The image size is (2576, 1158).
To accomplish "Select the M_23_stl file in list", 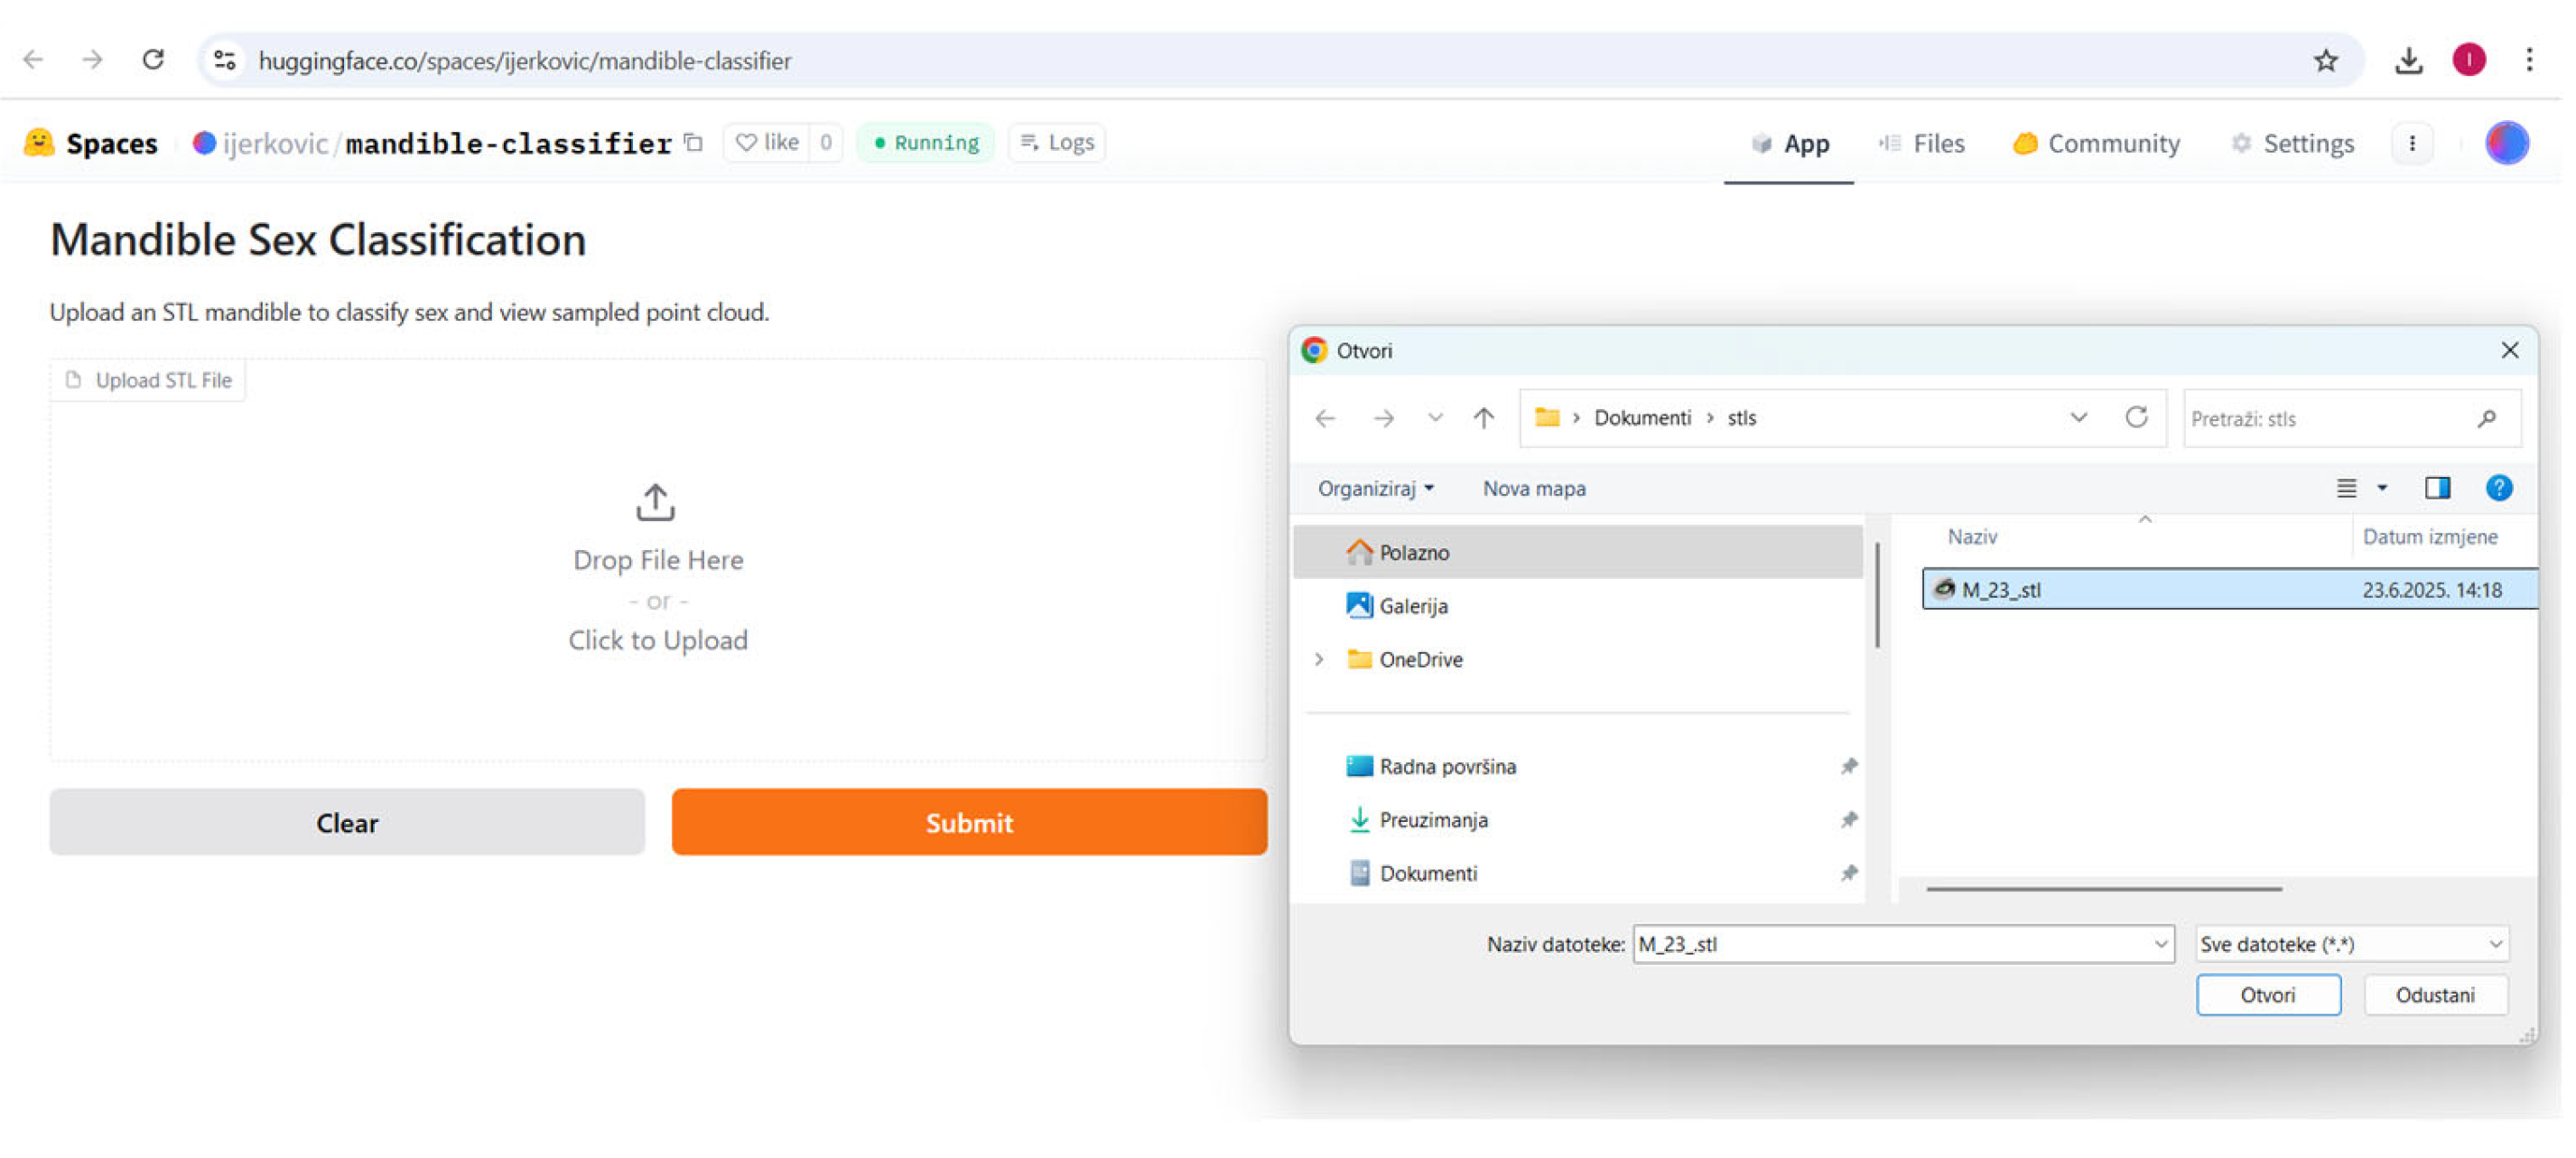I will point(2001,590).
